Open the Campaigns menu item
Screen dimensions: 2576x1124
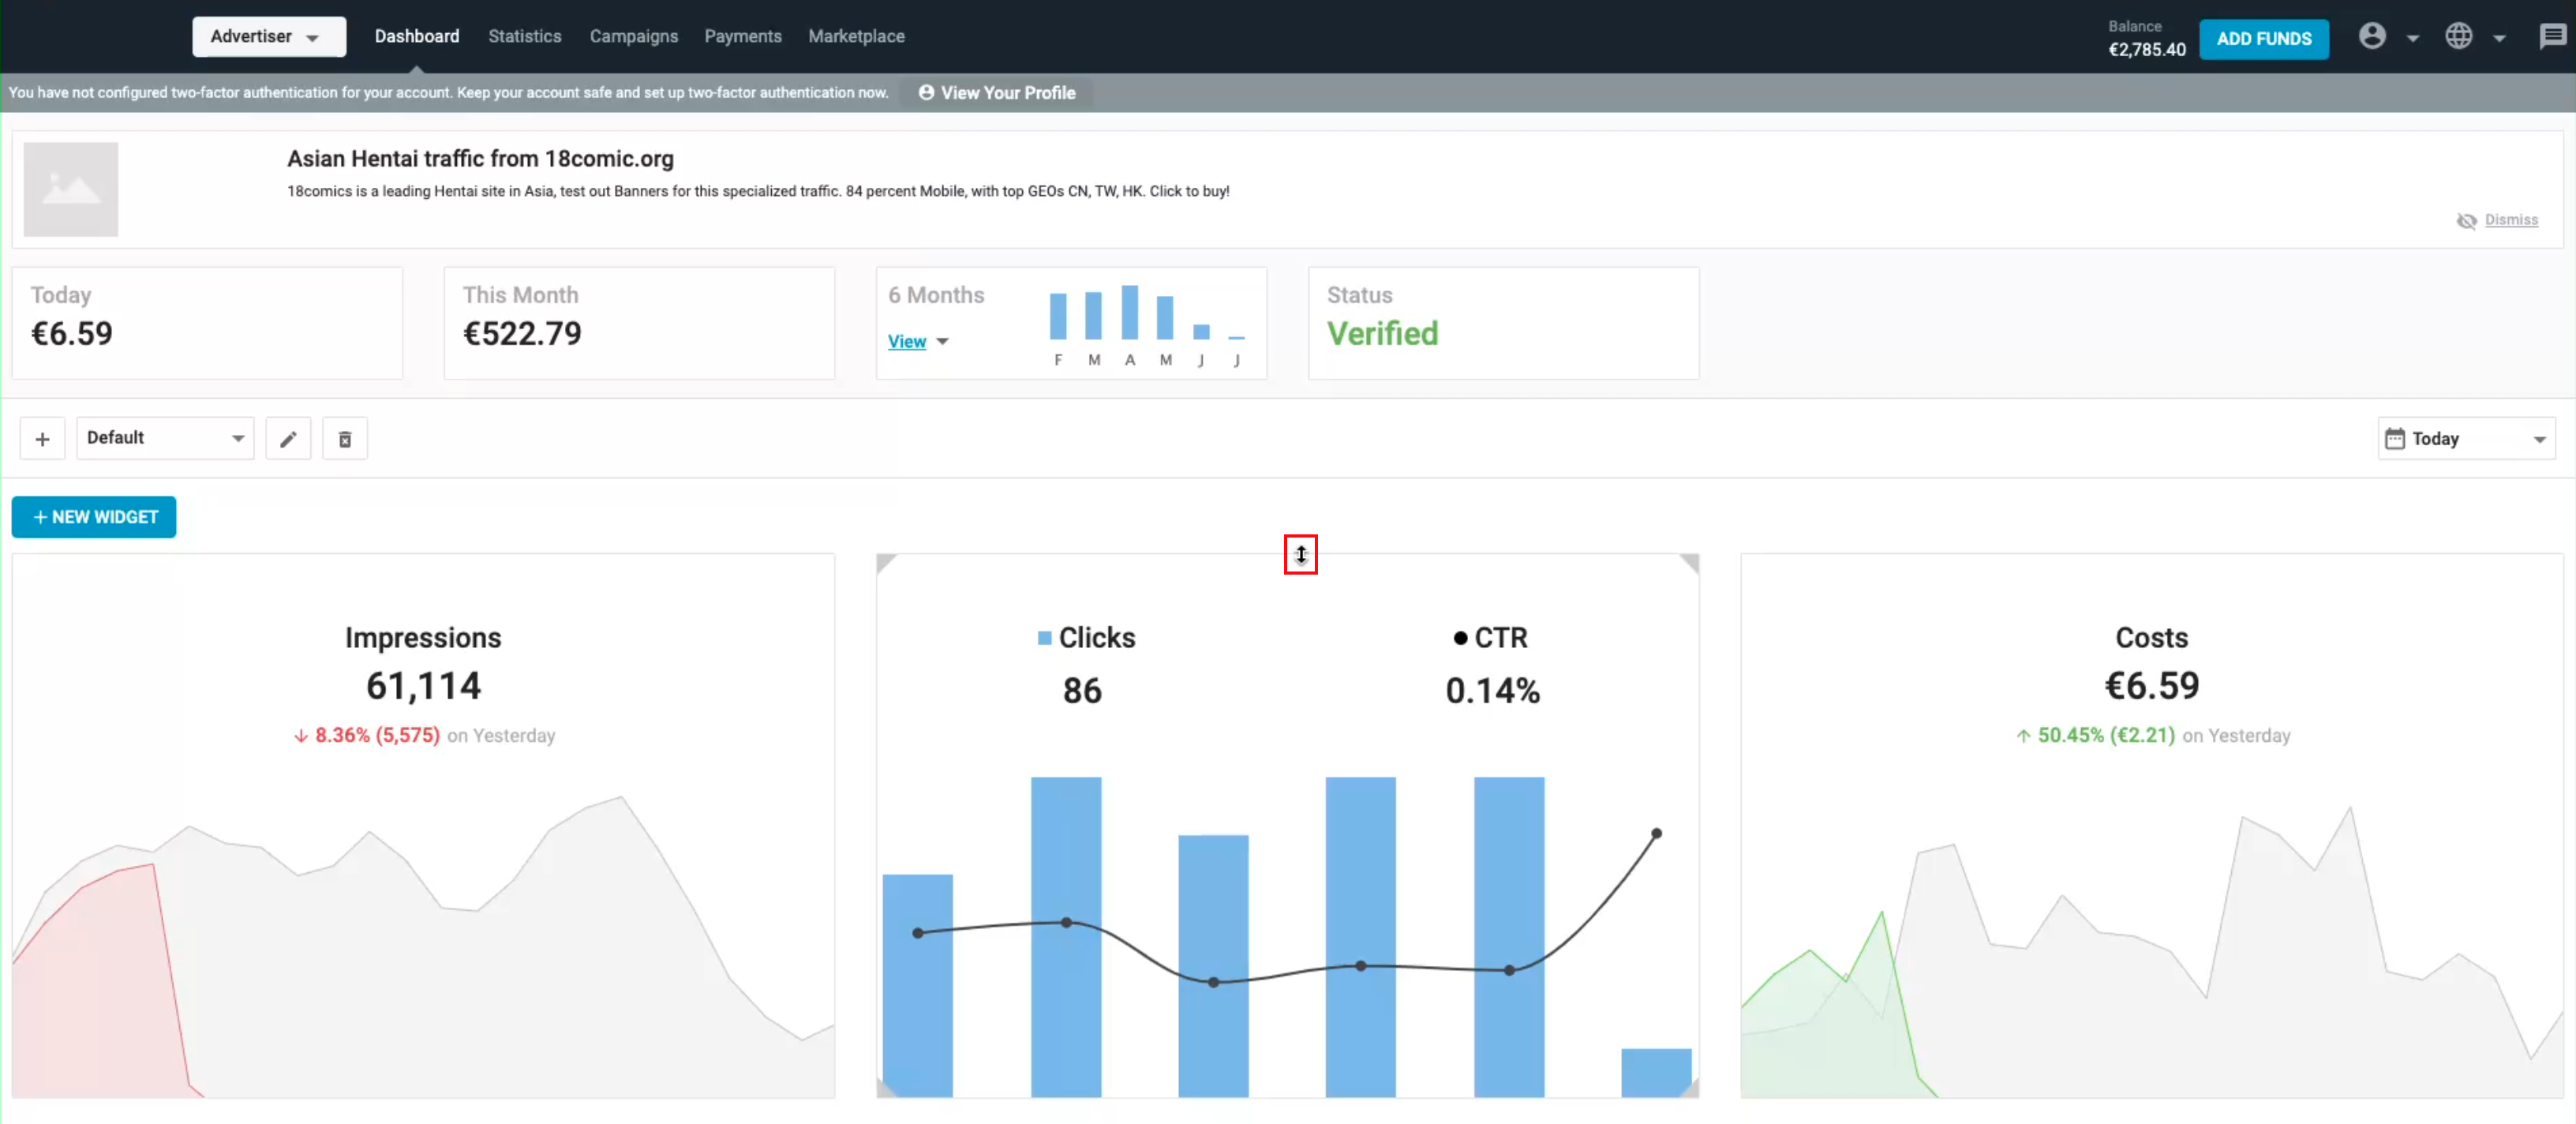pos(633,37)
